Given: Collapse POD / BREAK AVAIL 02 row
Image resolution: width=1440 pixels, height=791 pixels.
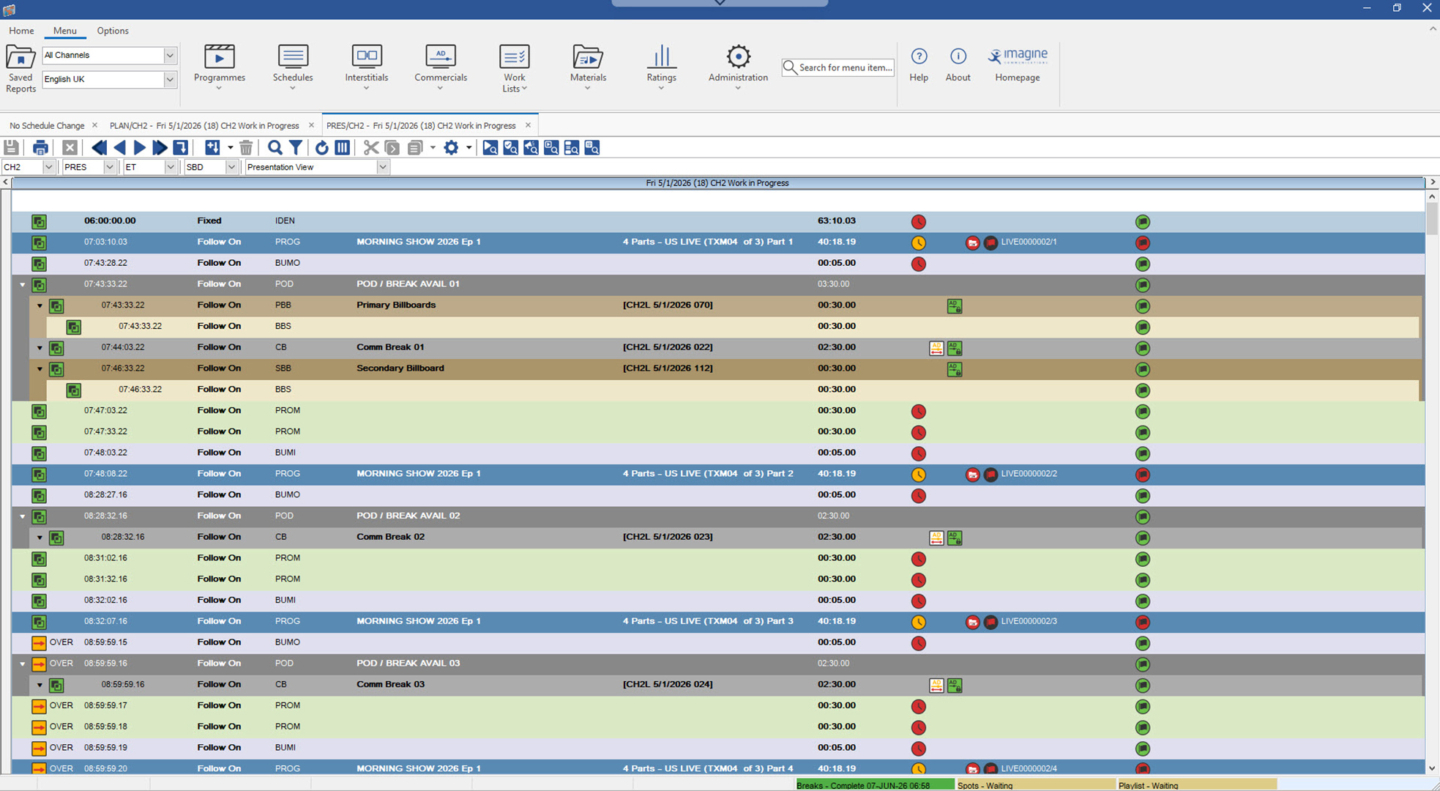Looking at the screenshot, I should pyautogui.click(x=22, y=517).
